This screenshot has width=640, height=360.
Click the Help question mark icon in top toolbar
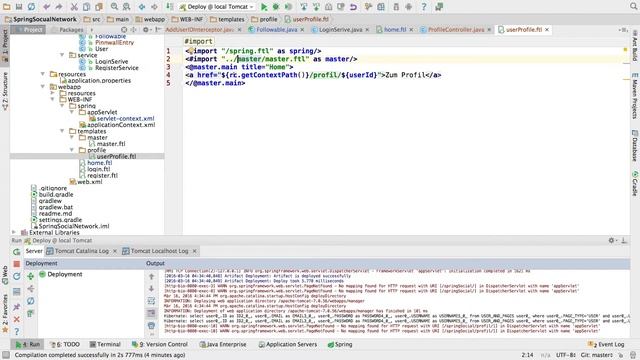click(x=424, y=7)
